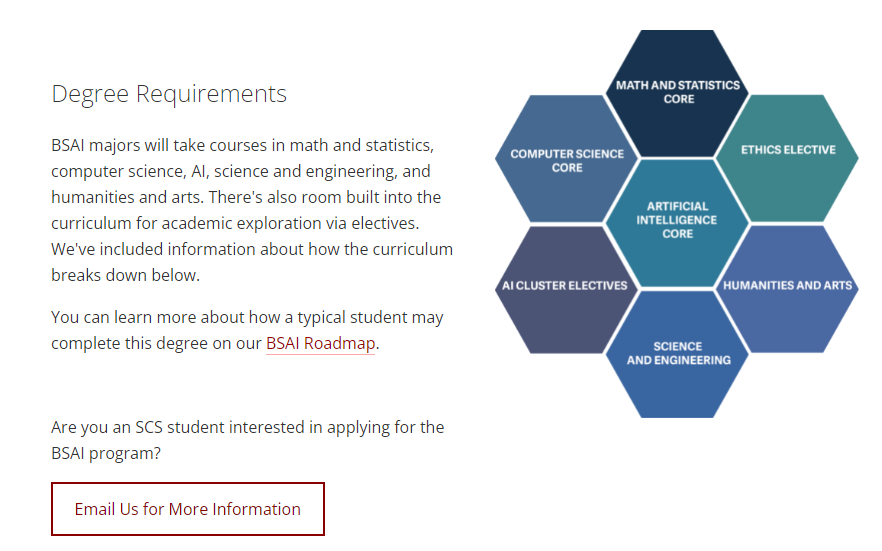Click the teal Ethics Elective hexagon
The height and width of the screenshot is (551, 882).
788,159
